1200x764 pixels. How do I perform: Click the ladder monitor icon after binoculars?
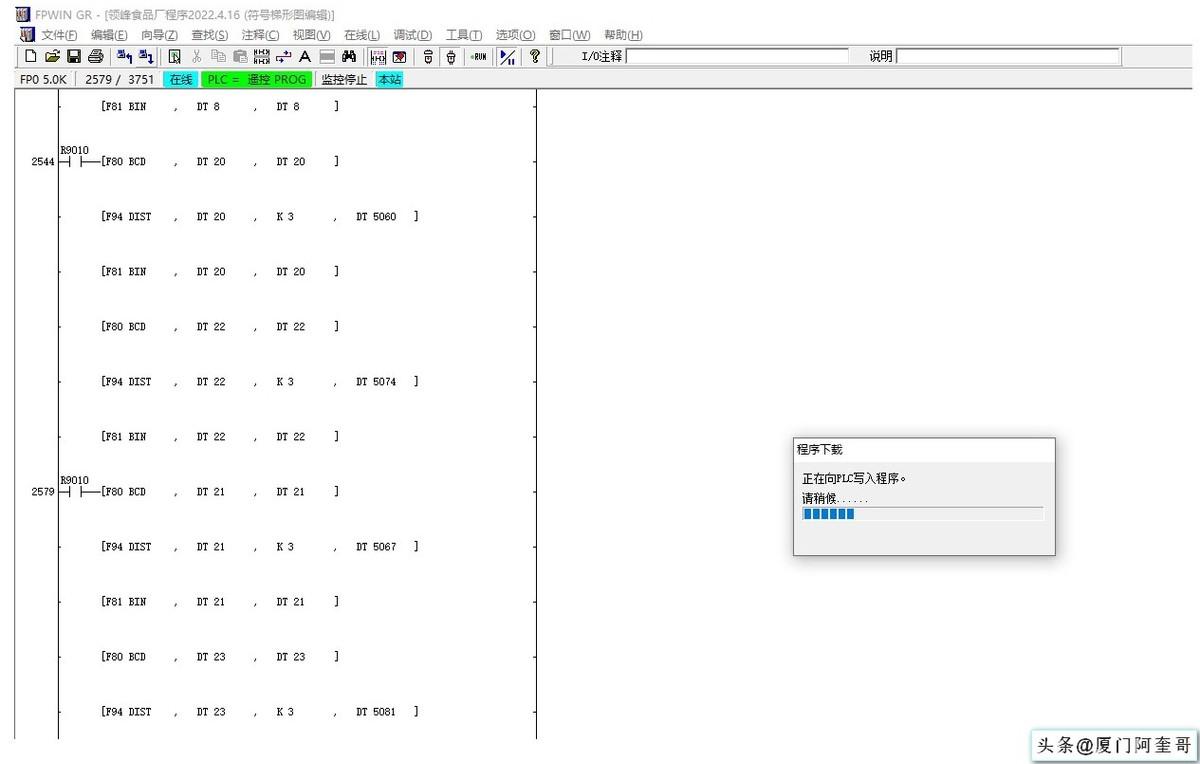coord(378,57)
